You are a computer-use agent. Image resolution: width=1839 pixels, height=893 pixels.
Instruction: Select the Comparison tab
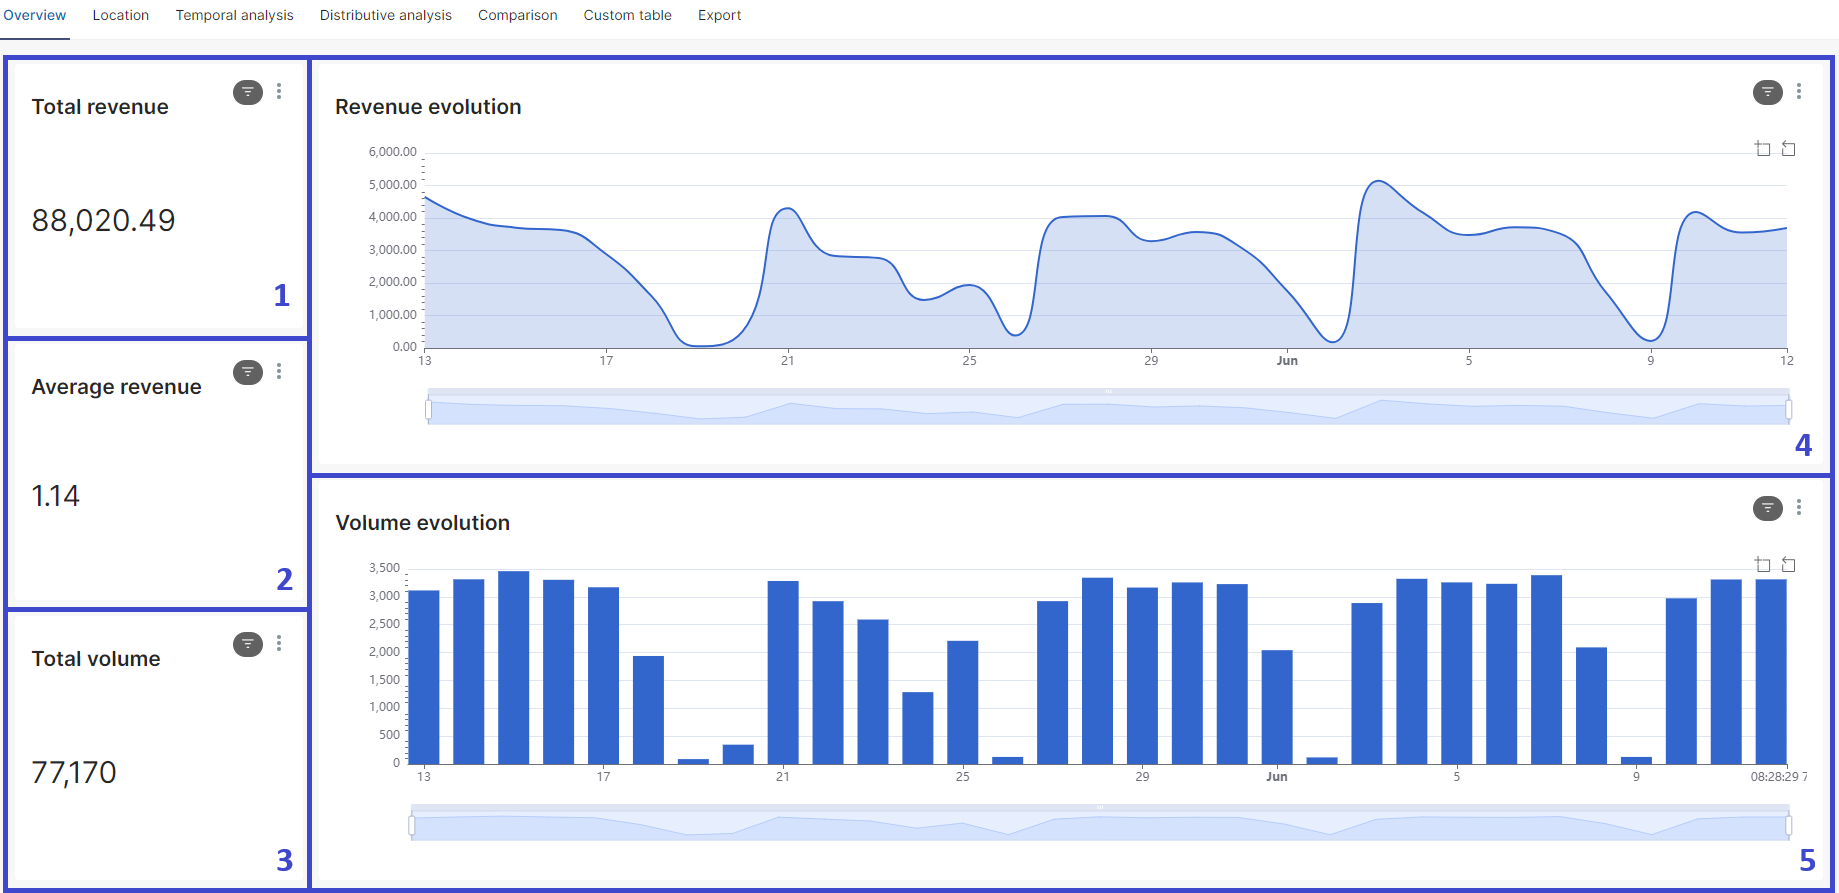coord(518,15)
